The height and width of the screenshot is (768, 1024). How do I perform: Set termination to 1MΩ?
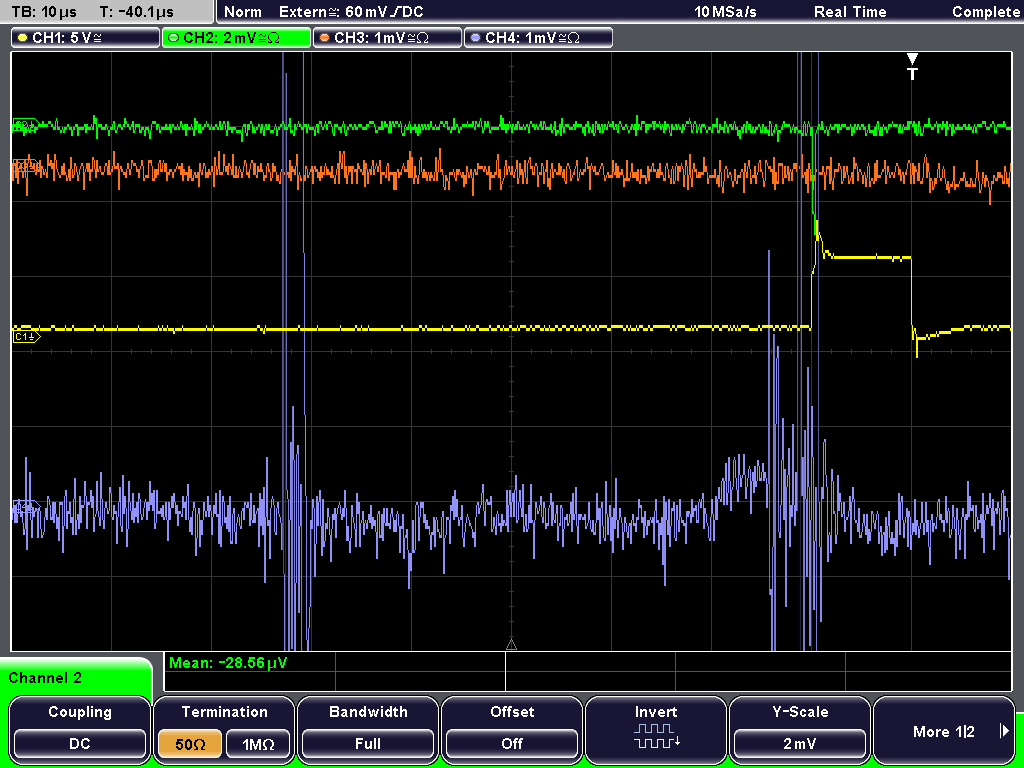pos(258,744)
